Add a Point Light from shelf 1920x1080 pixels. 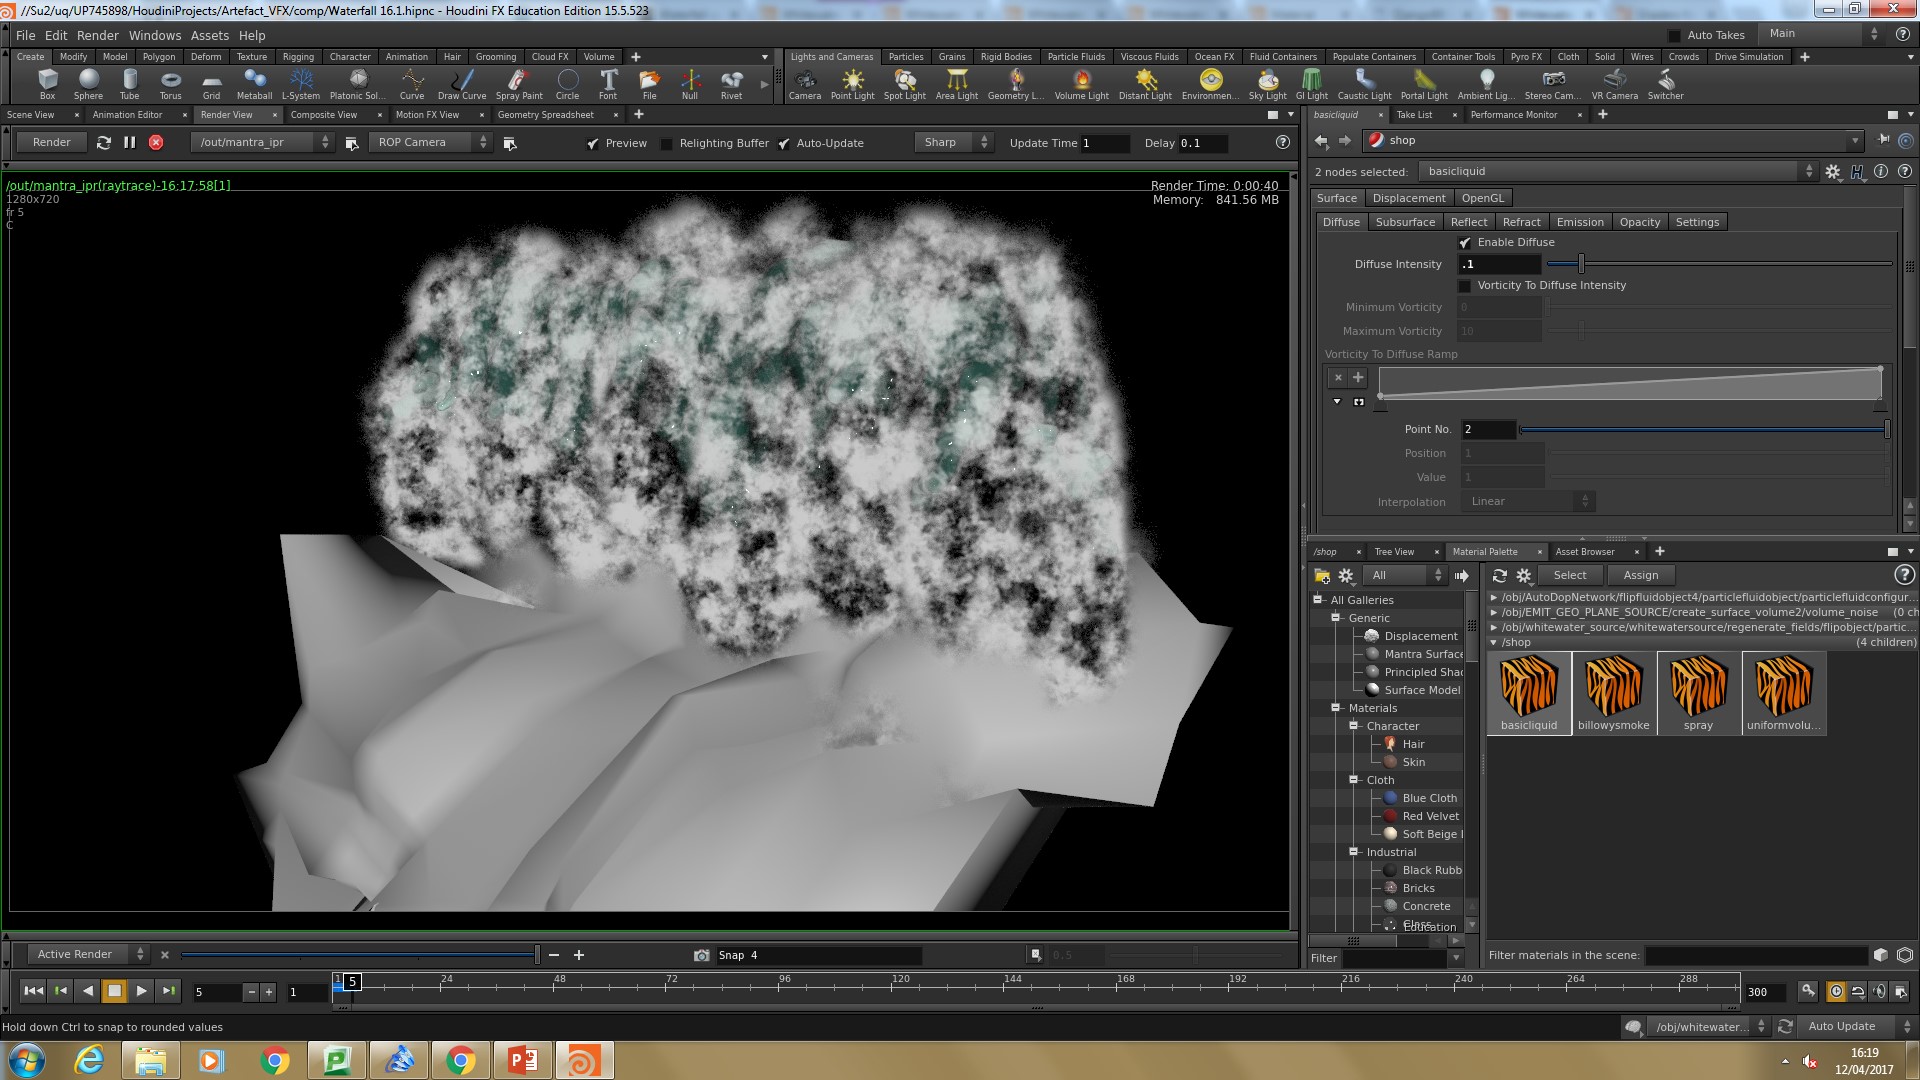click(852, 84)
